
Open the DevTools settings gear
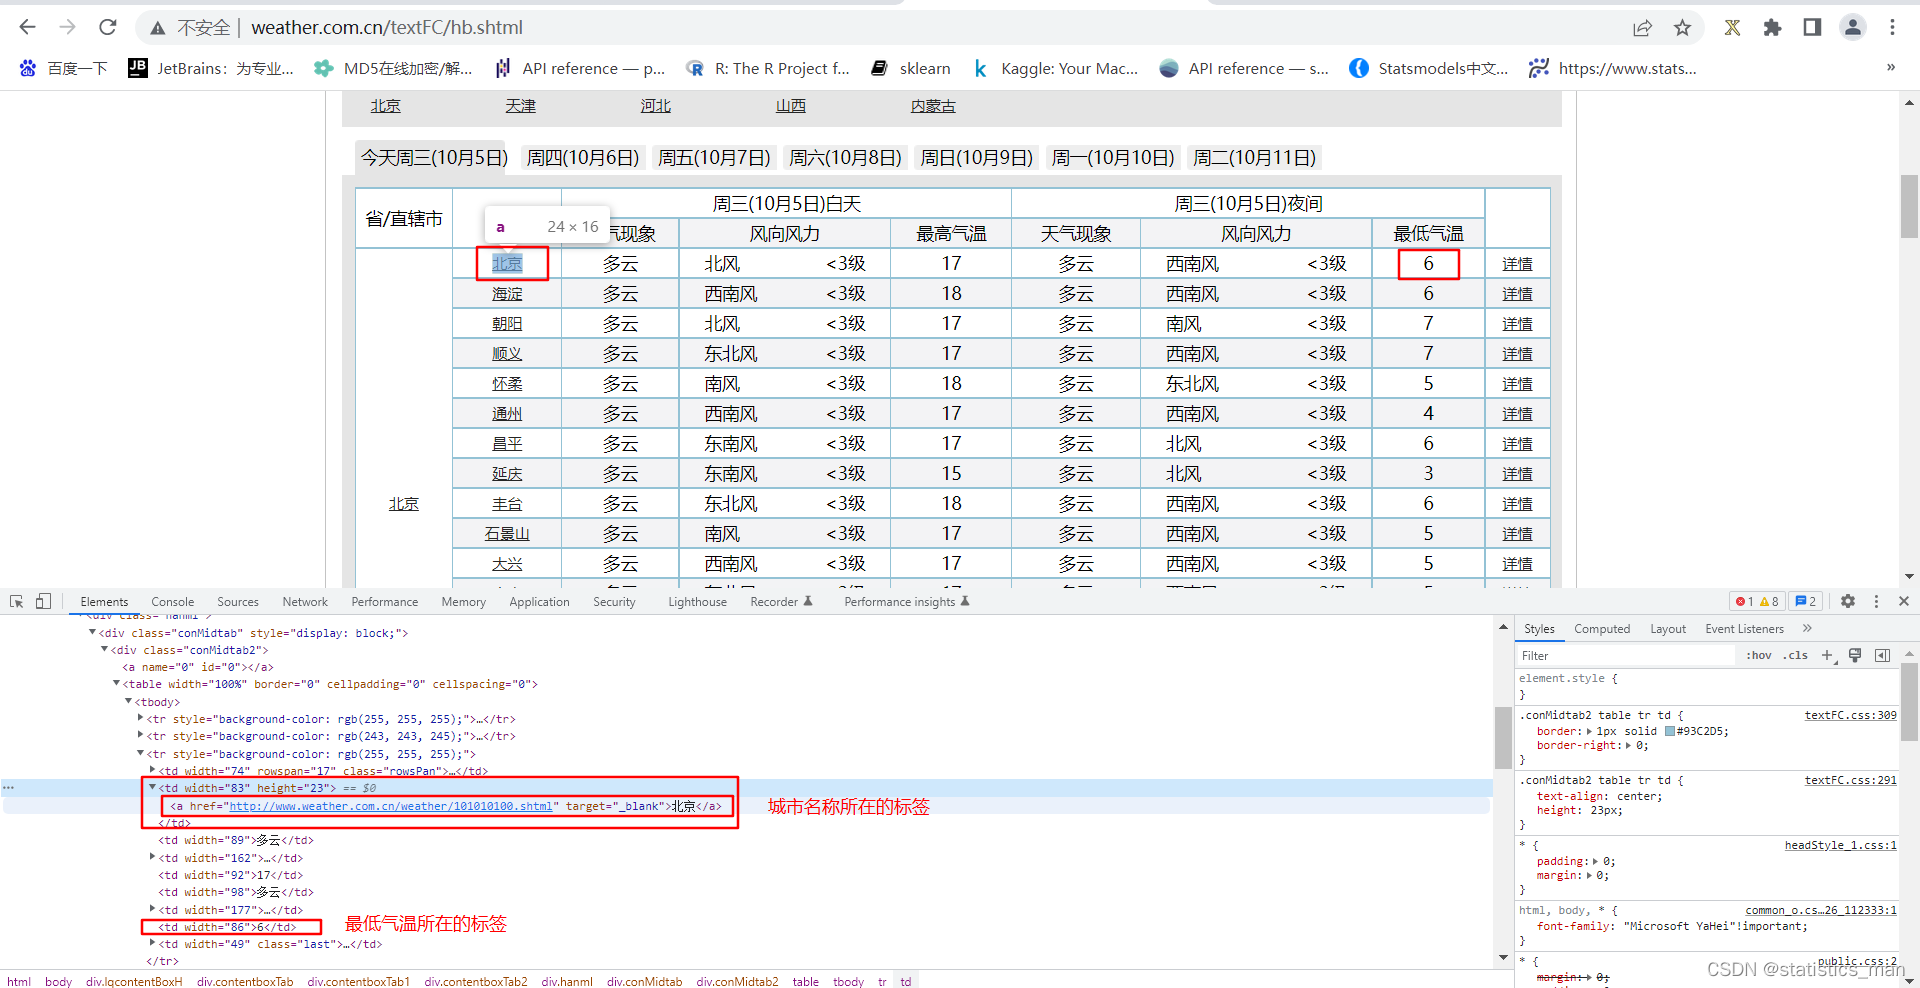tap(1848, 601)
